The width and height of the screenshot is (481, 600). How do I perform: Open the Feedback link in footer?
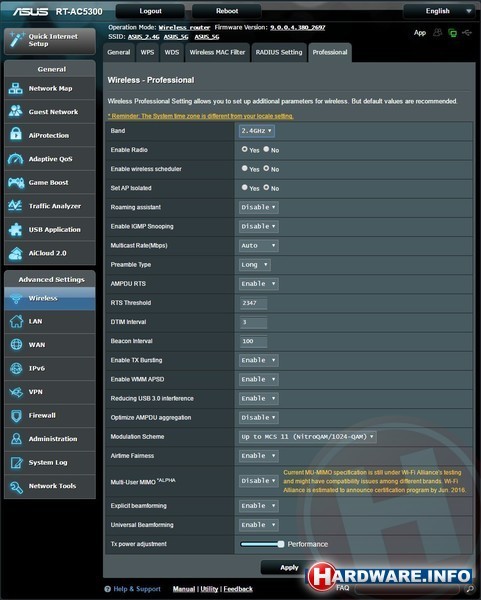point(238,589)
